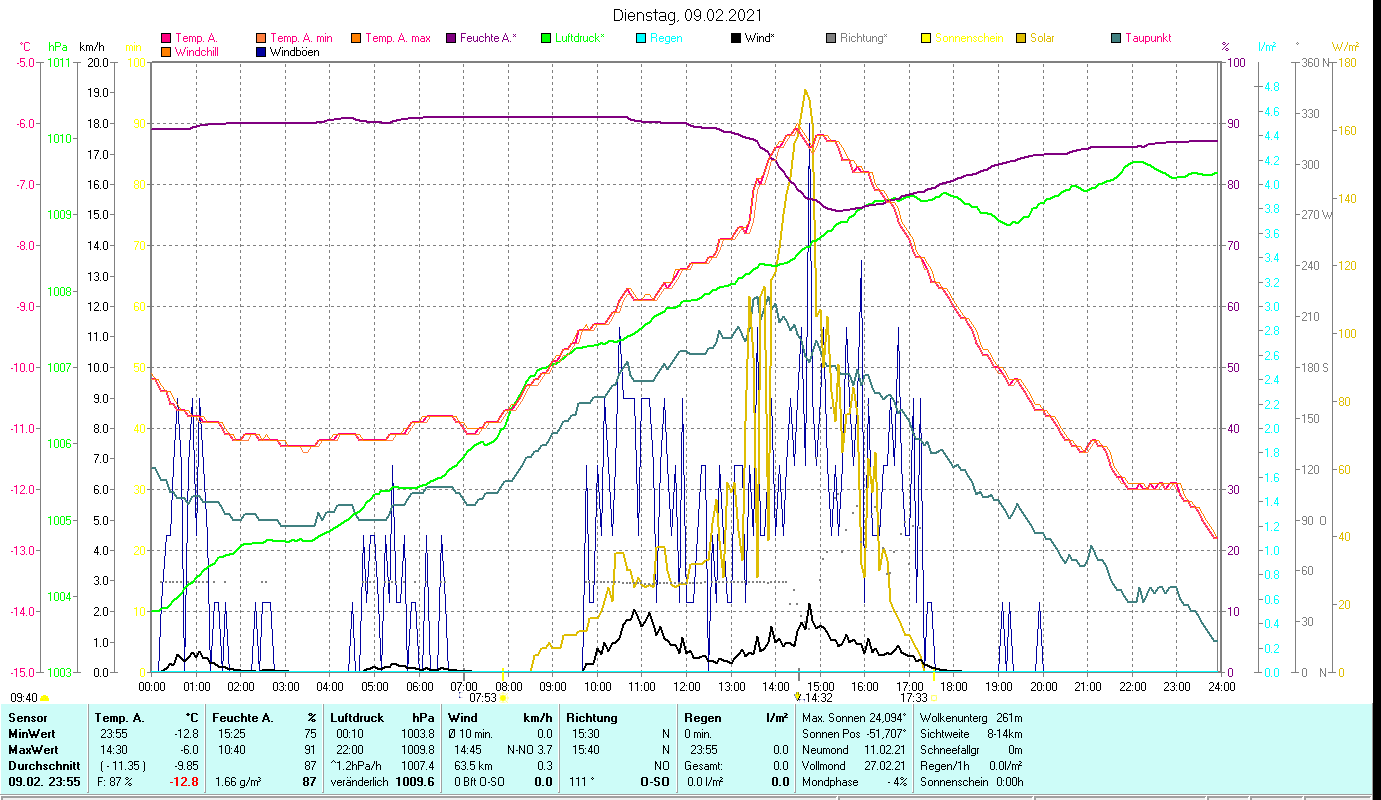This screenshot has height=800, width=1381.
Task: Click the 'Vollmond' date entry
Action: (x=855, y=766)
